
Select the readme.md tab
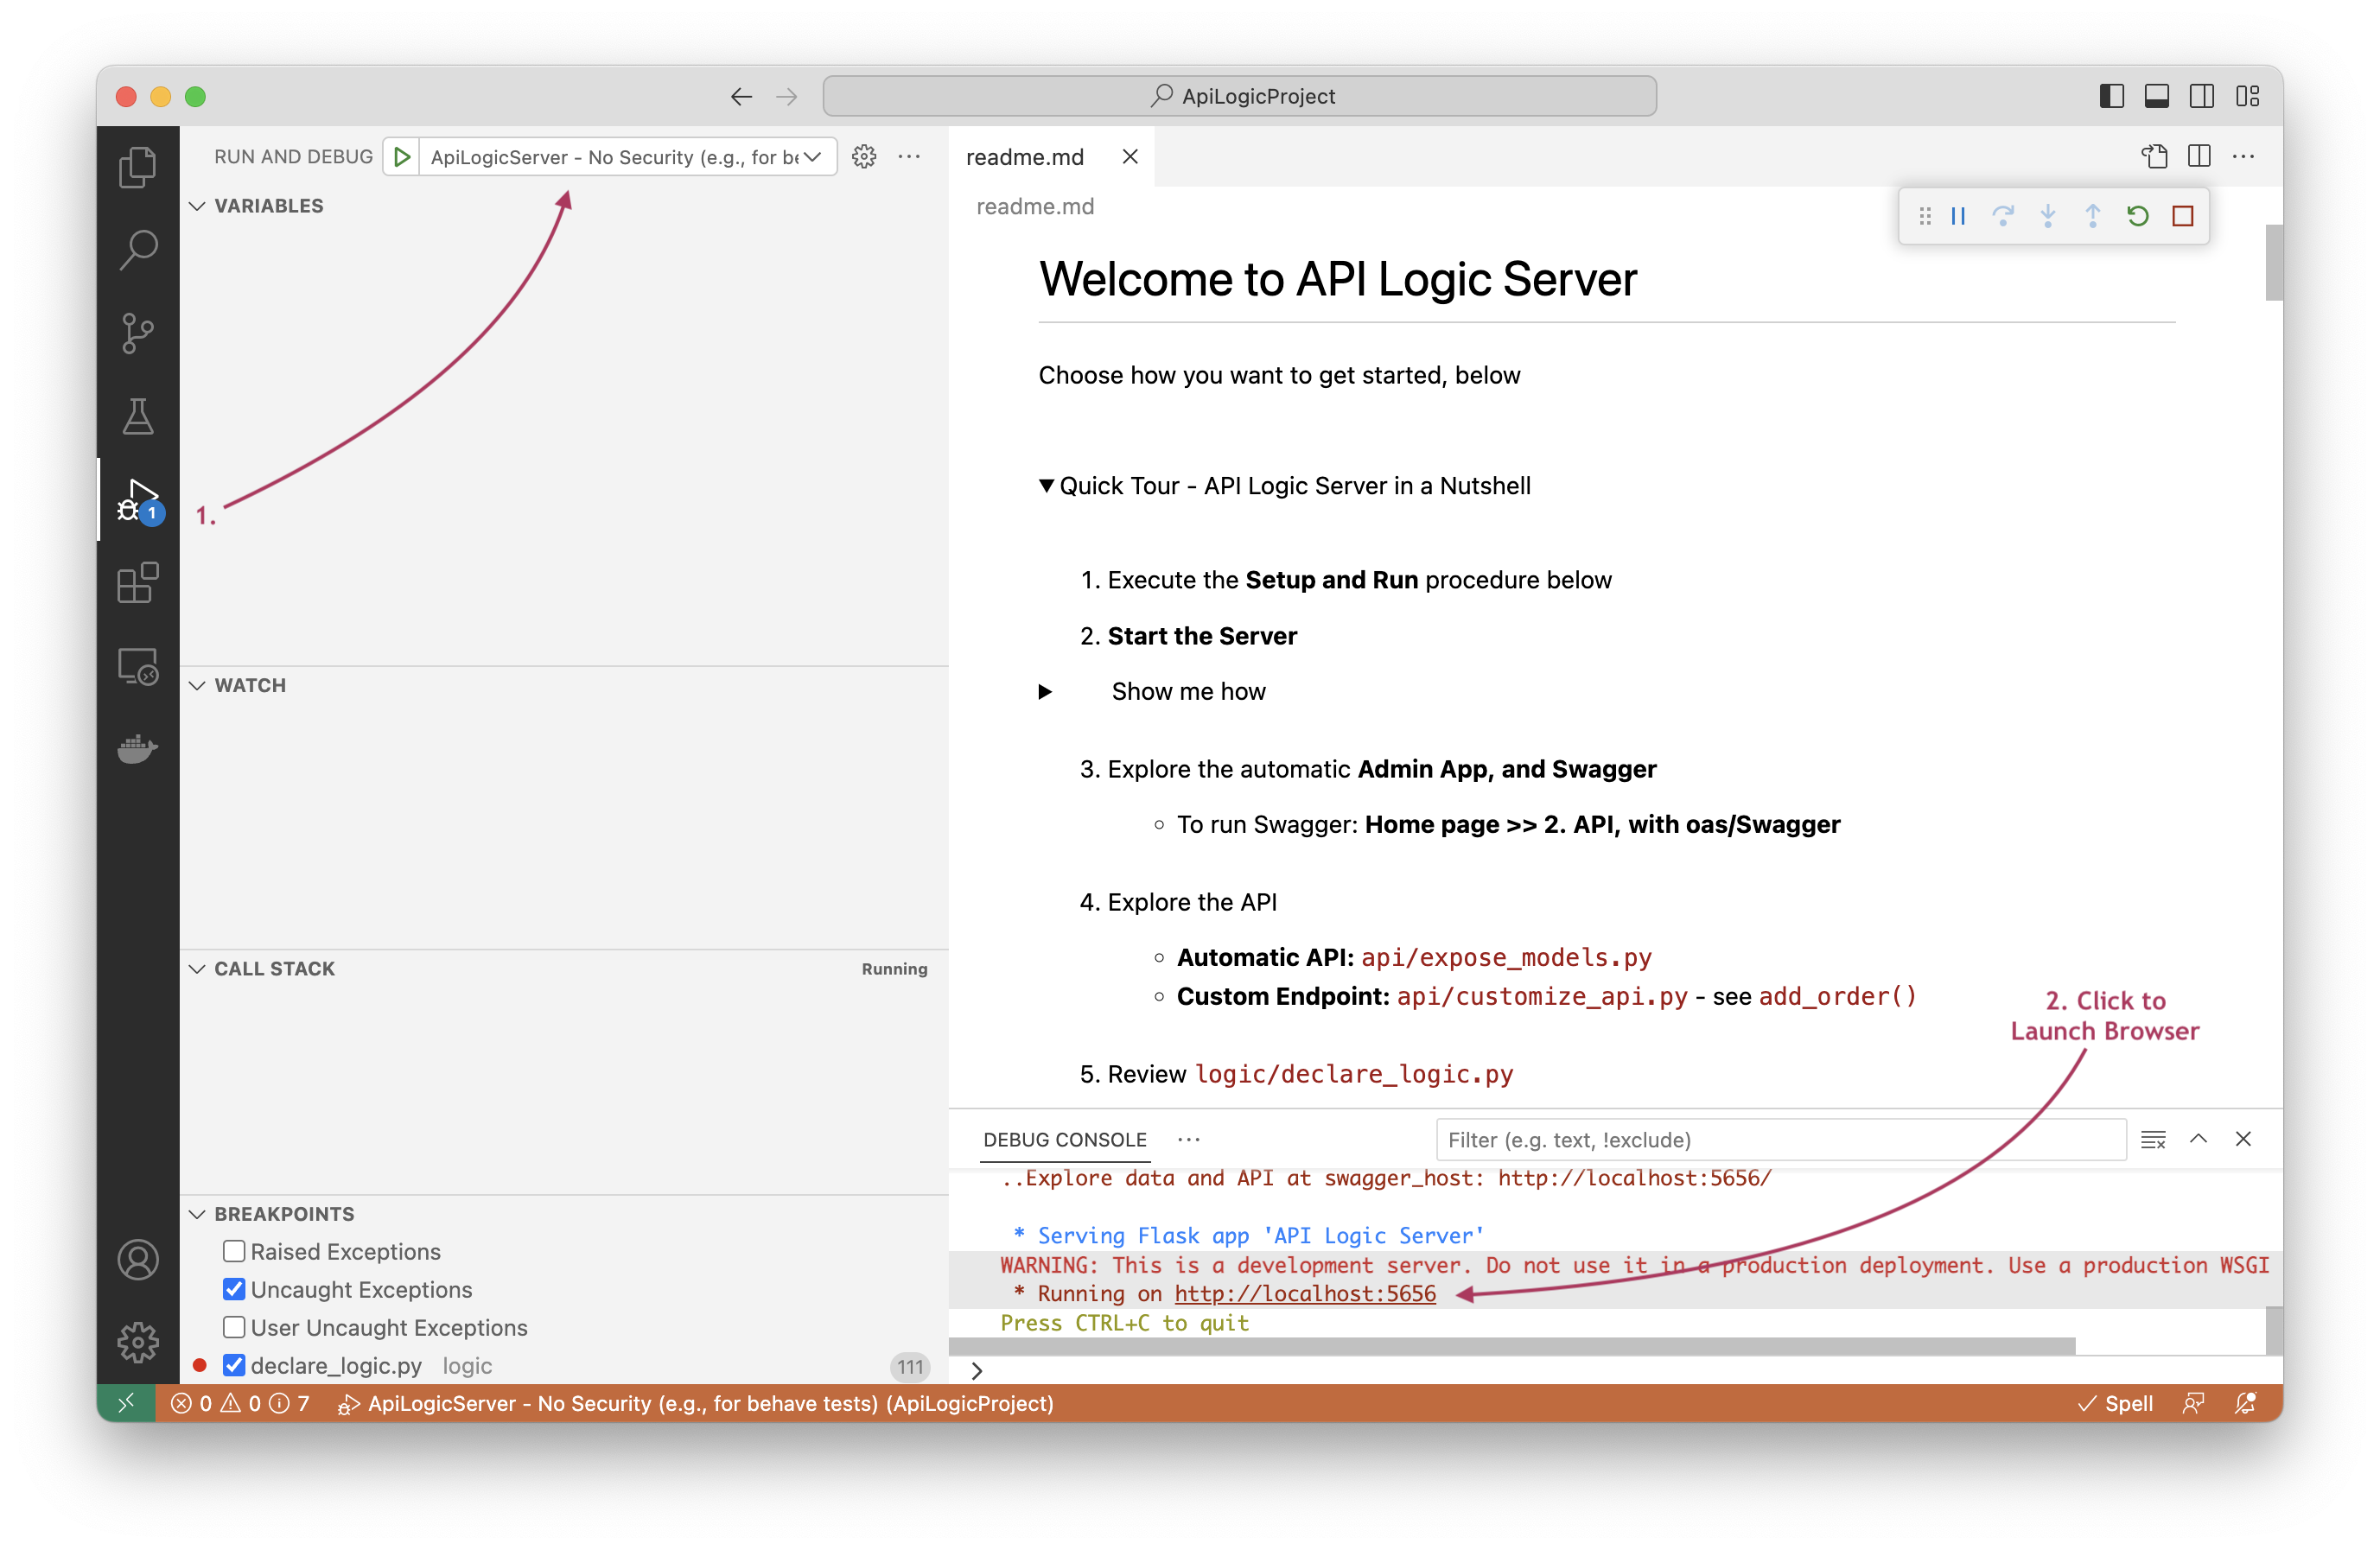pyautogui.click(x=1025, y=157)
